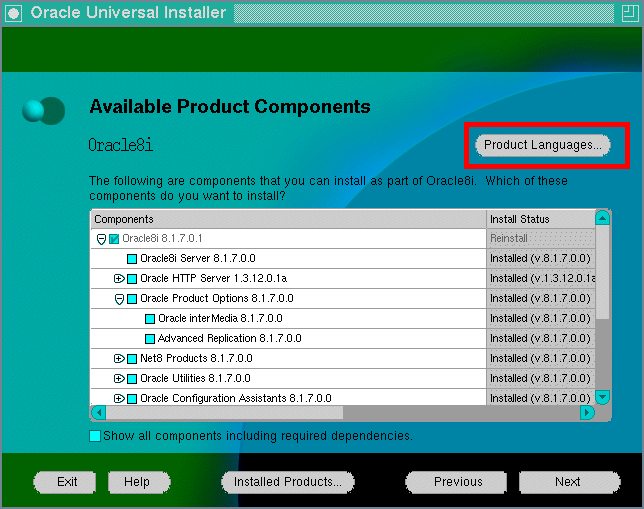Click install status of Oracle Utilities row
Image resolution: width=644 pixels, height=509 pixels.
click(541, 378)
